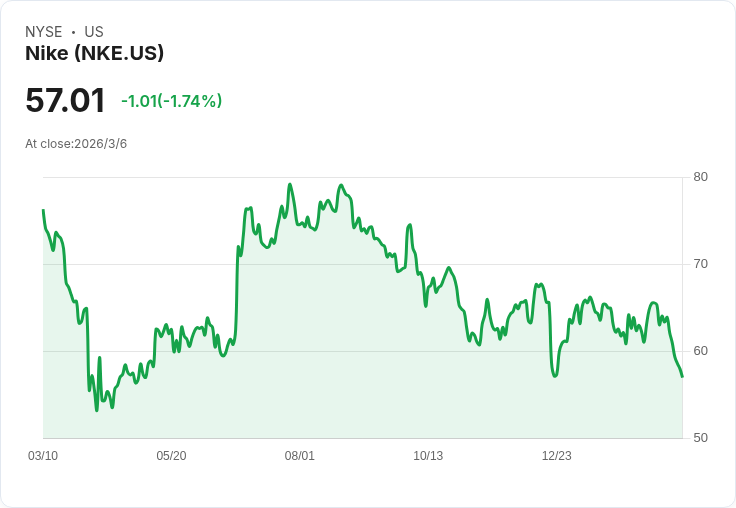This screenshot has height=508, width=736.
Task: Click the 70 label on the price axis
Action: (701, 264)
